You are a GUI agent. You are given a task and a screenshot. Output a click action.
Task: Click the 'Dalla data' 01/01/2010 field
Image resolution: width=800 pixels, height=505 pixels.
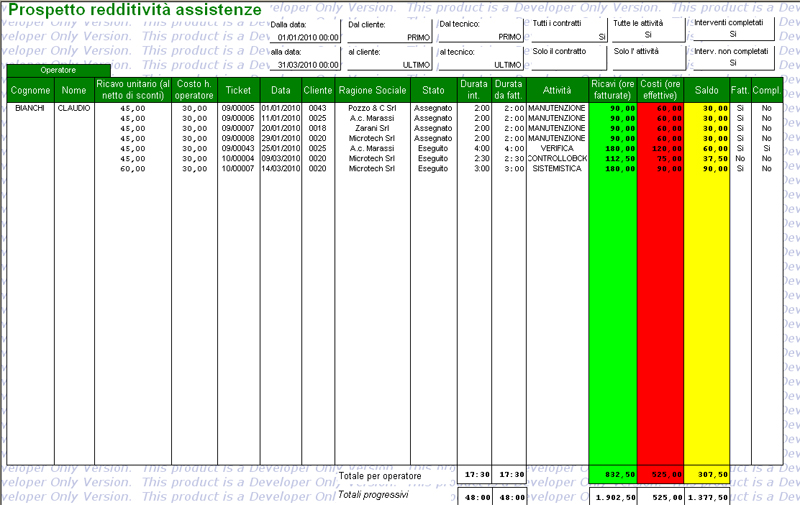click(305, 31)
